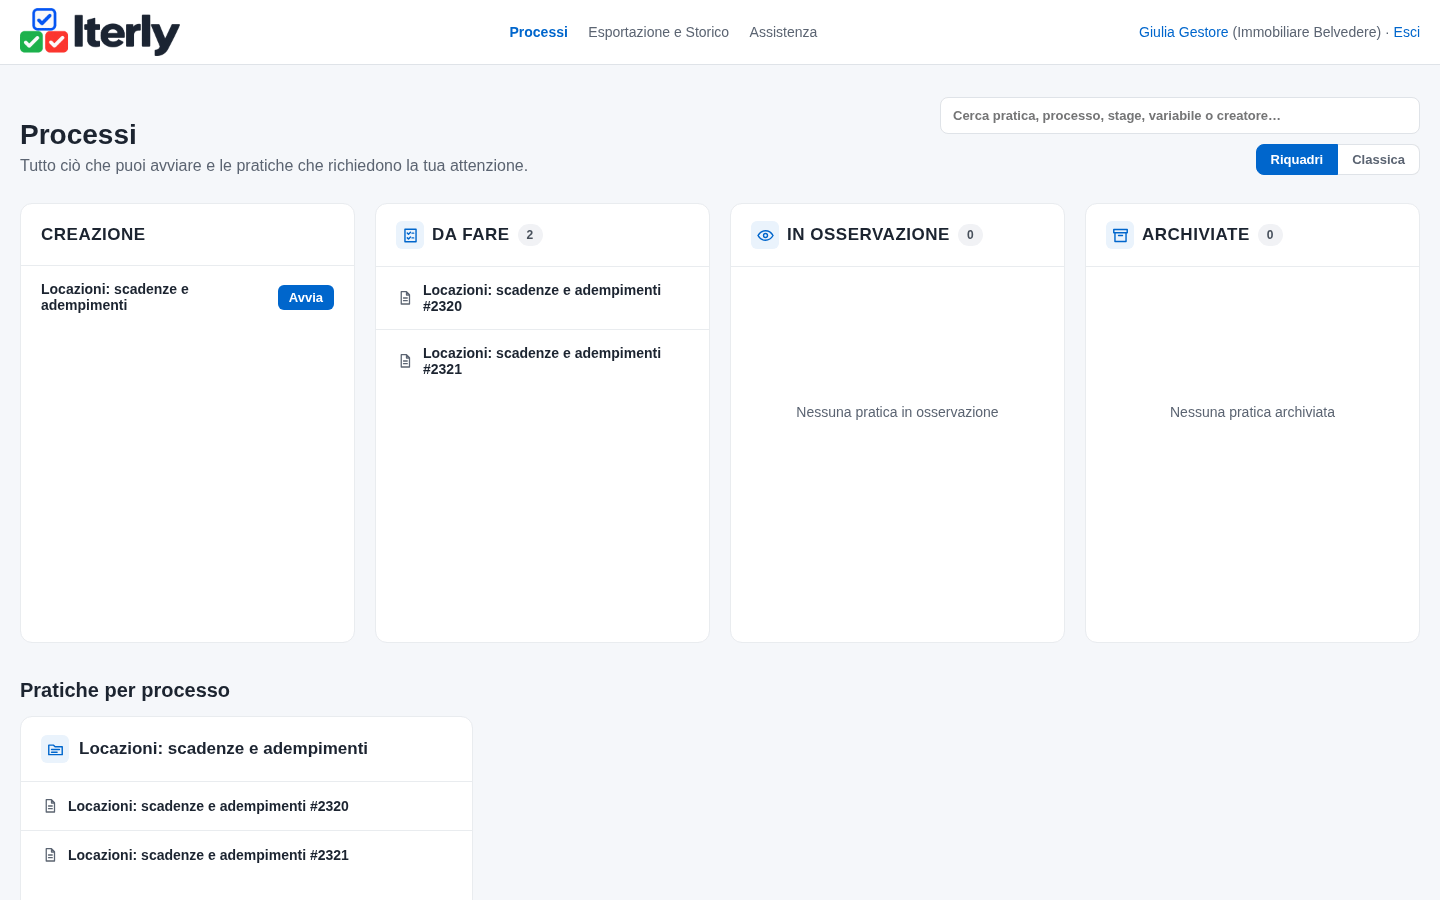Image resolution: width=1440 pixels, height=900 pixels.
Task: Click the Creazione column heading
Action: [x=93, y=234]
